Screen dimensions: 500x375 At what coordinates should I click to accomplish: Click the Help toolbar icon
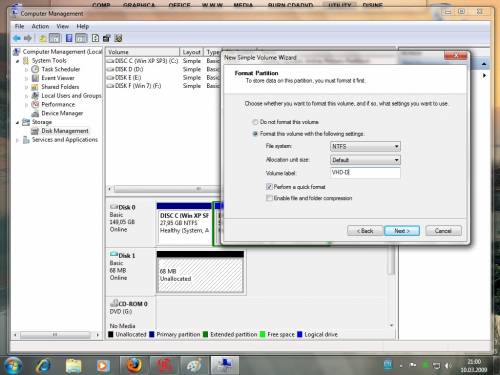[95, 38]
